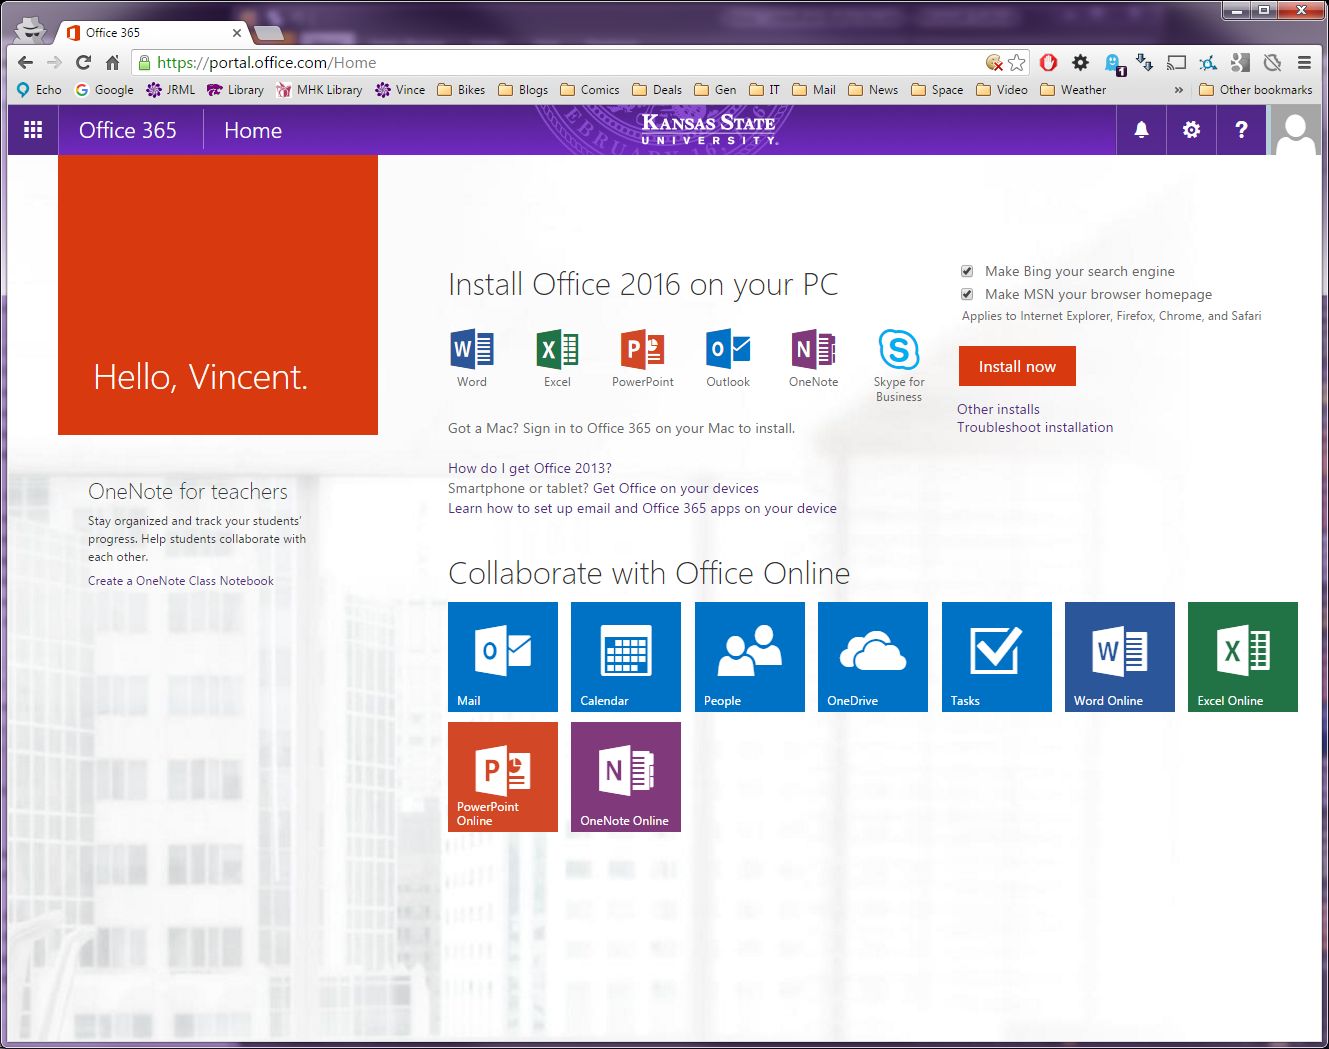Open Troubleshoot installation link
This screenshot has height=1049, width=1329.
[1035, 427]
